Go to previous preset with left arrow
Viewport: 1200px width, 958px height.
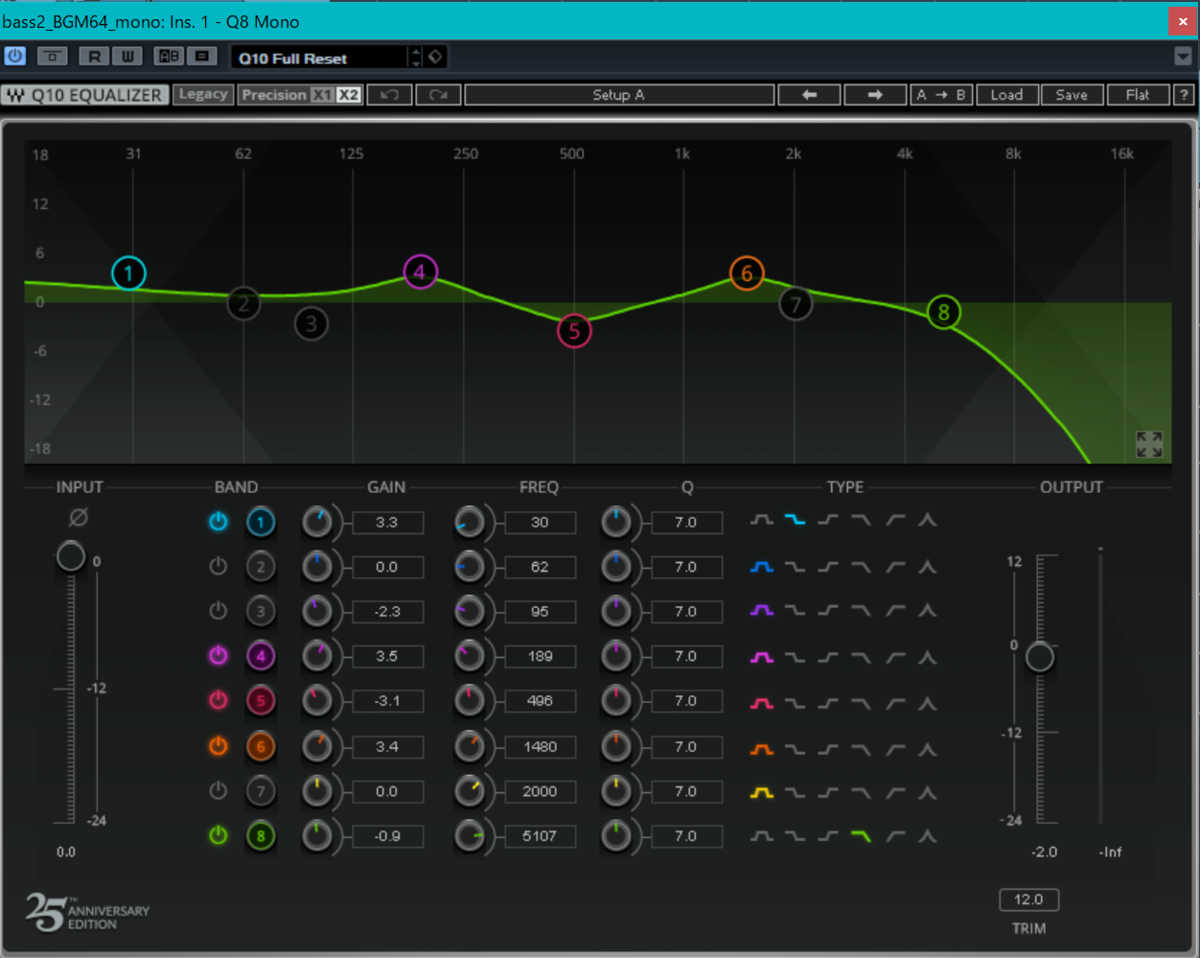point(809,95)
